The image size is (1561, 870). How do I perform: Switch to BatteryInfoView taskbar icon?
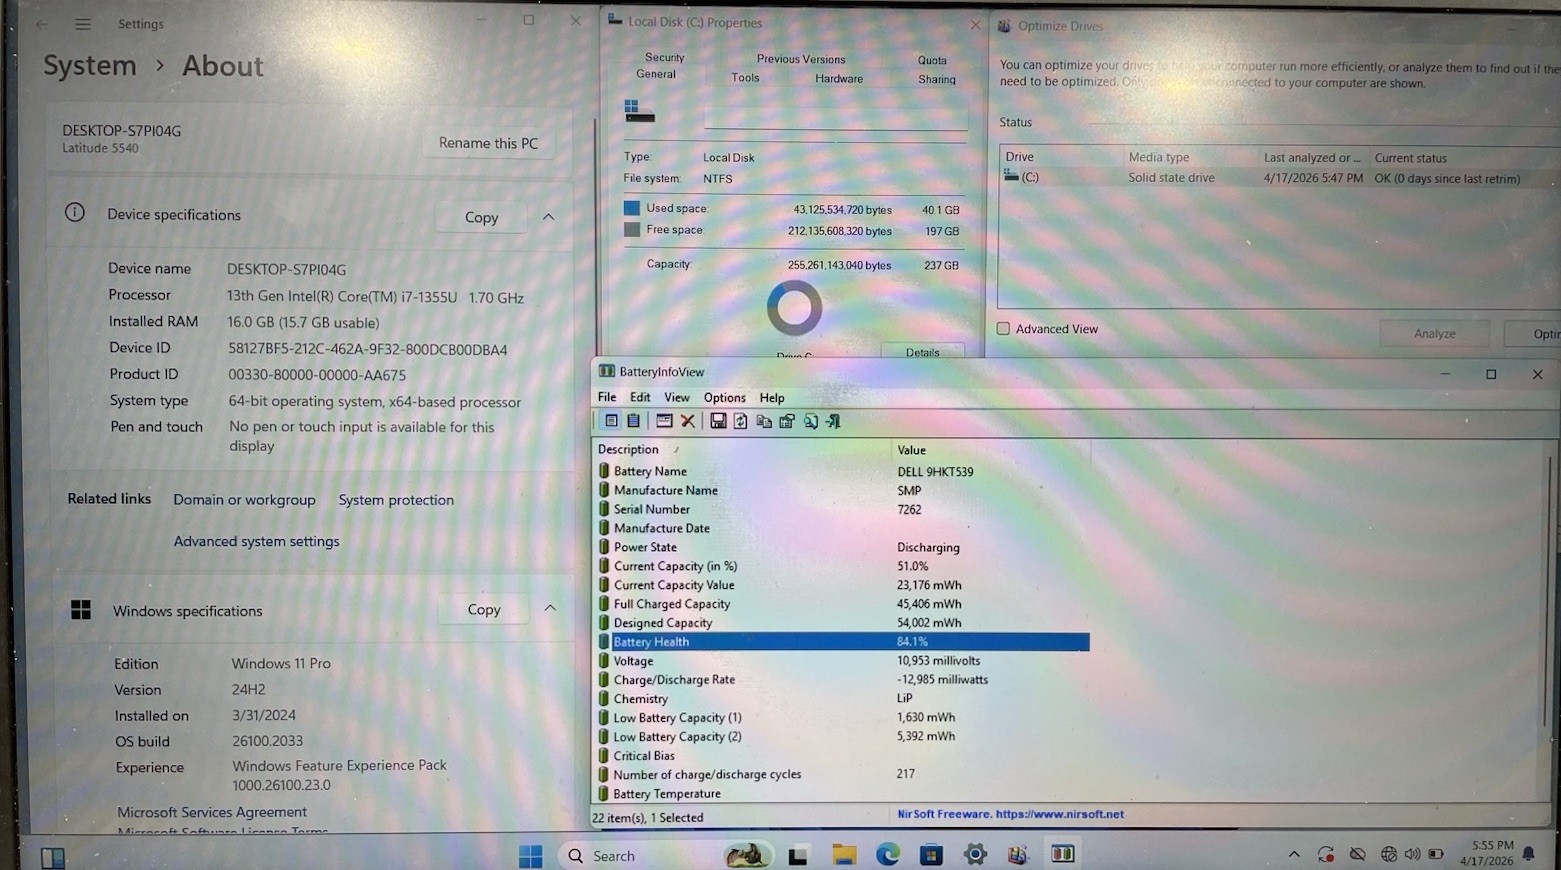click(x=1062, y=853)
